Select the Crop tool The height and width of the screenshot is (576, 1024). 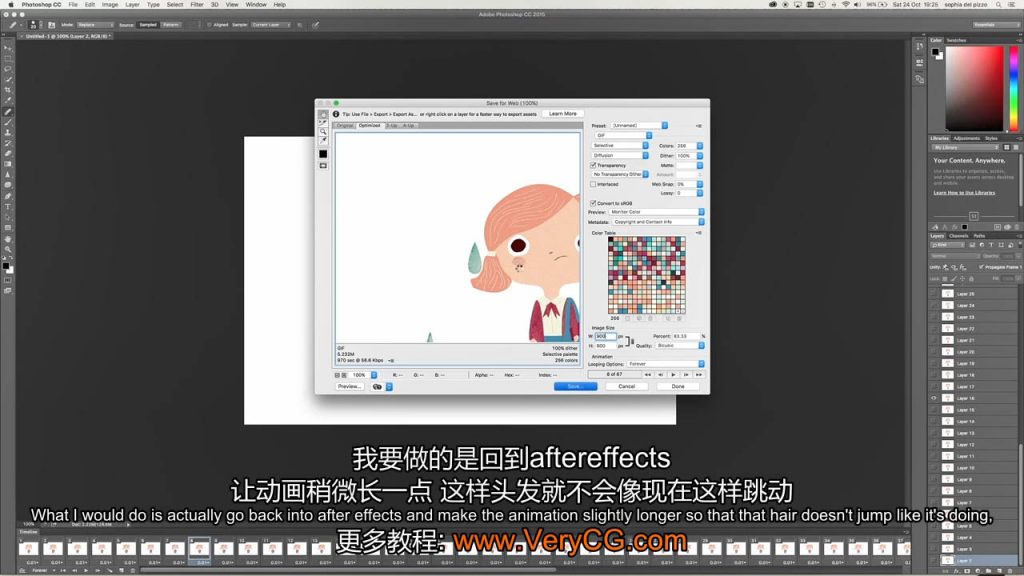[x=8, y=90]
